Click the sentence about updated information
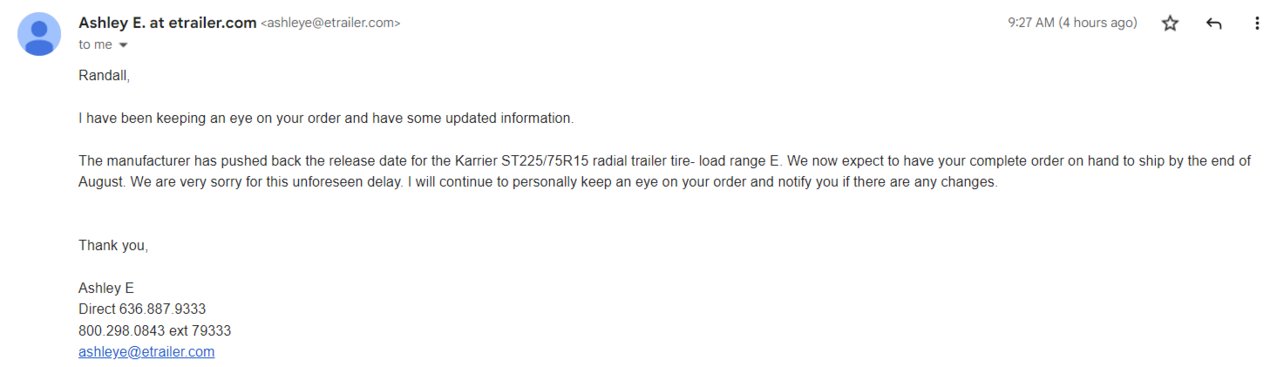 pyautogui.click(x=326, y=118)
